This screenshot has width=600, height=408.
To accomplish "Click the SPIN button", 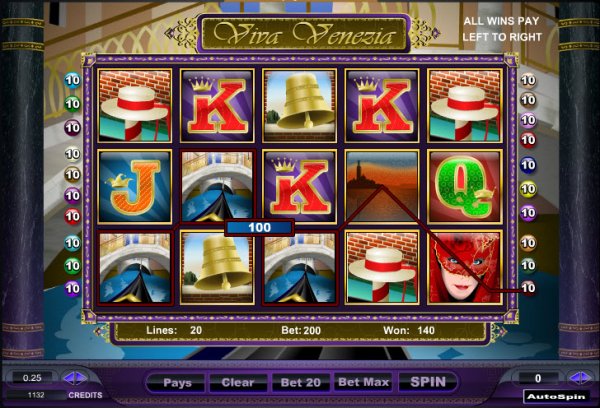I will click(428, 382).
